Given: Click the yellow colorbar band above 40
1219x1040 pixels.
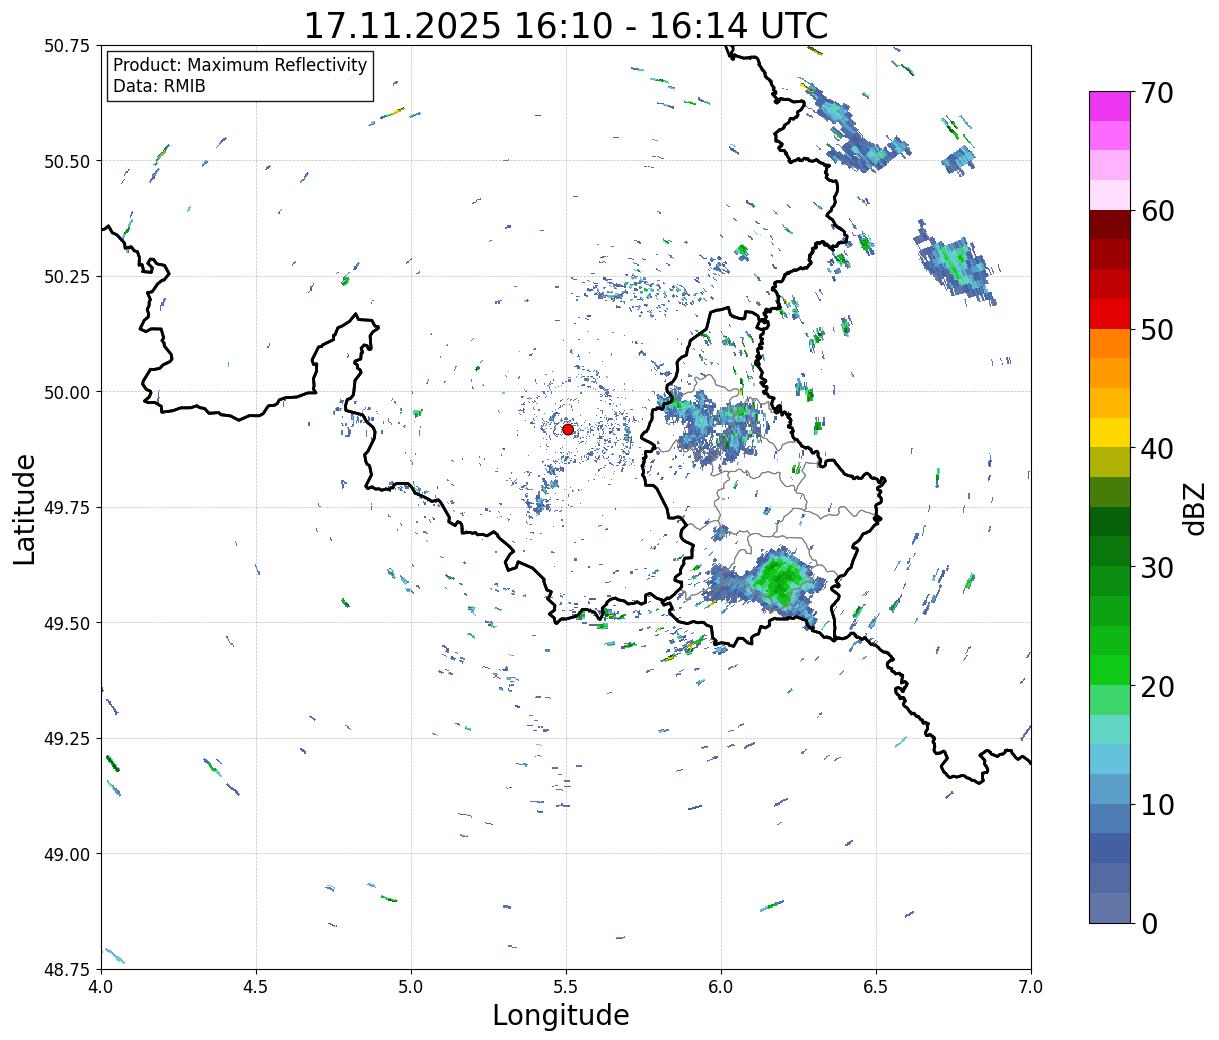Looking at the screenshot, I should [1110, 432].
